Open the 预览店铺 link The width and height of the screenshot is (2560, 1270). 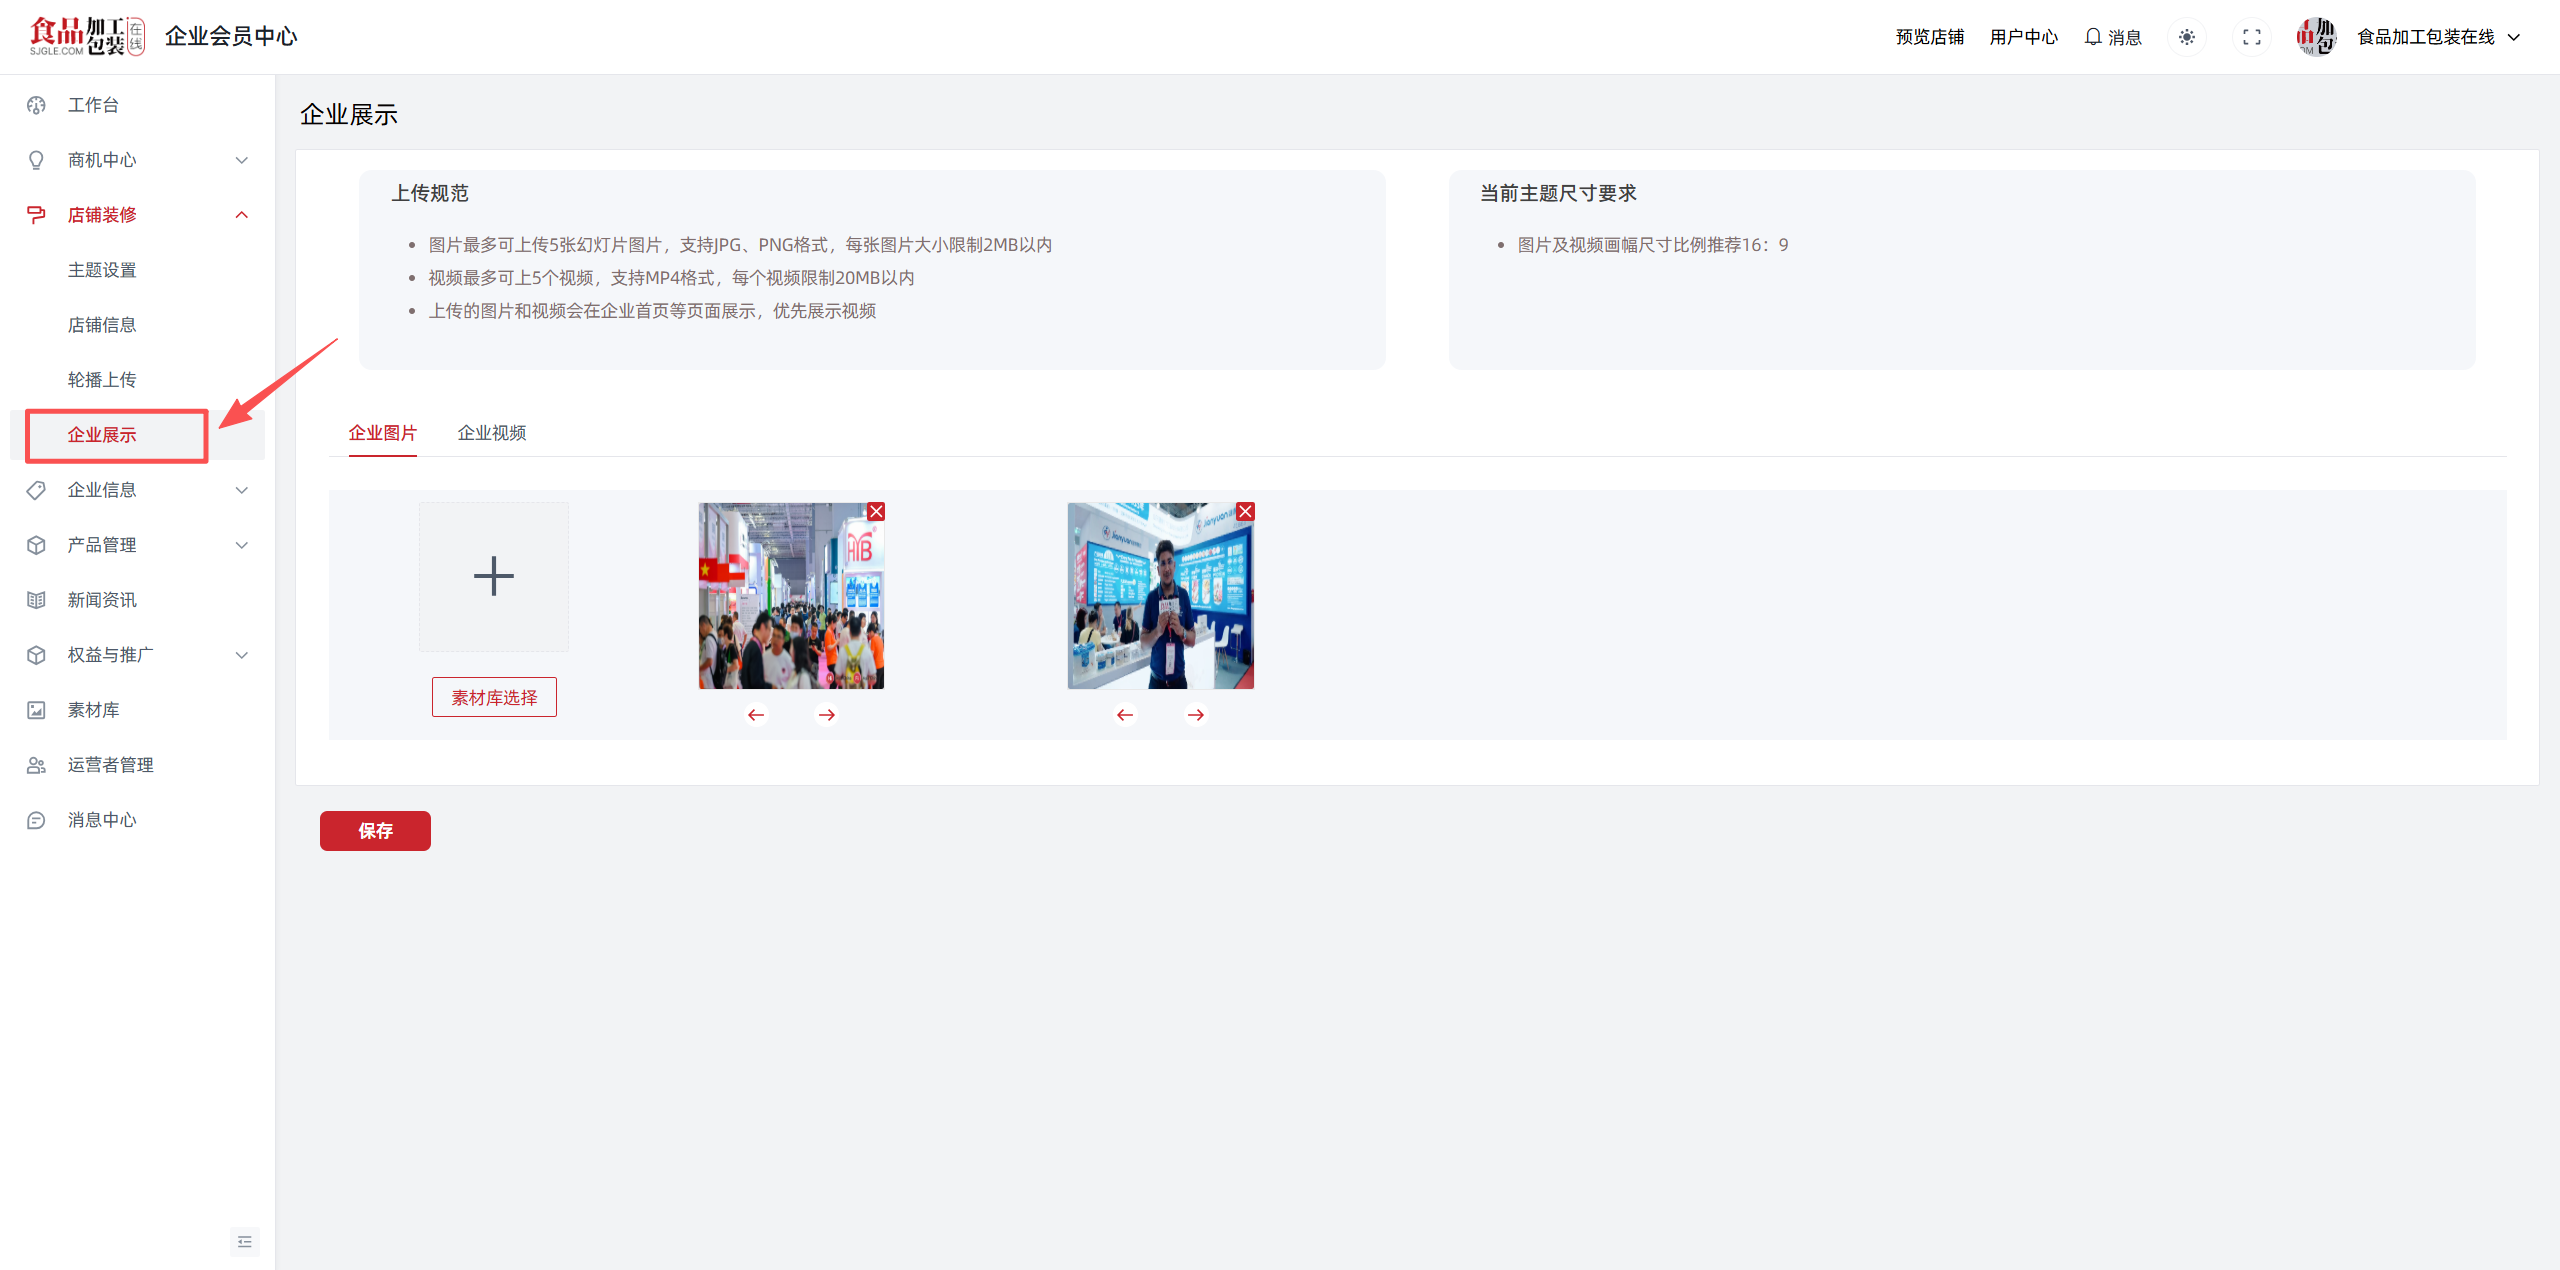point(1929,37)
